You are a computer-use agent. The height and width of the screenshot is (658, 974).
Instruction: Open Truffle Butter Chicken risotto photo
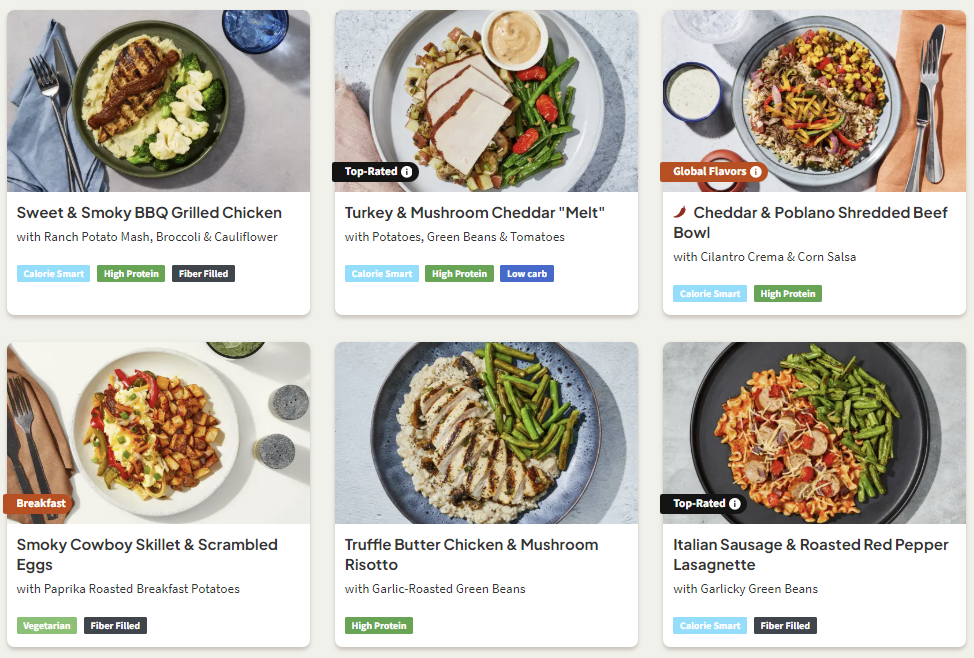(486, 432)
